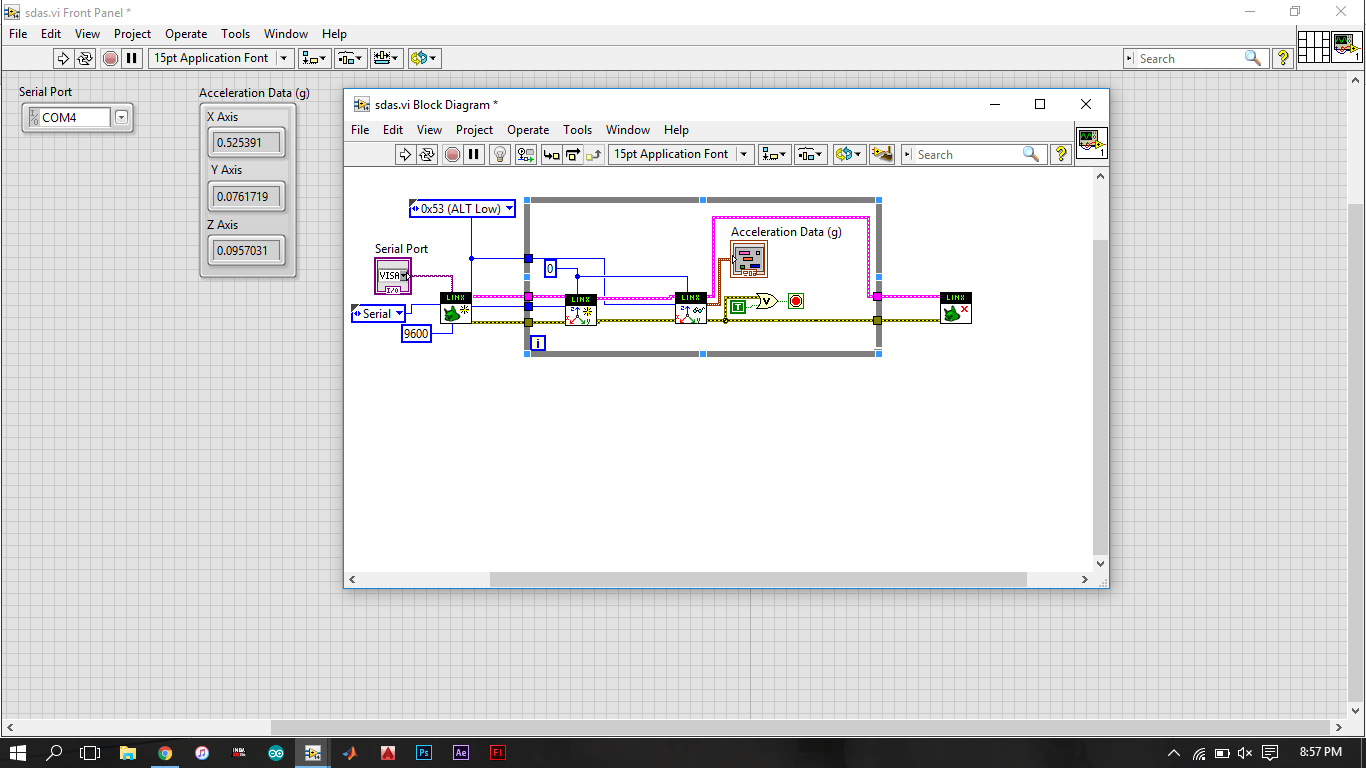Click Front Panel Context Help button

tap(1283, 58)
